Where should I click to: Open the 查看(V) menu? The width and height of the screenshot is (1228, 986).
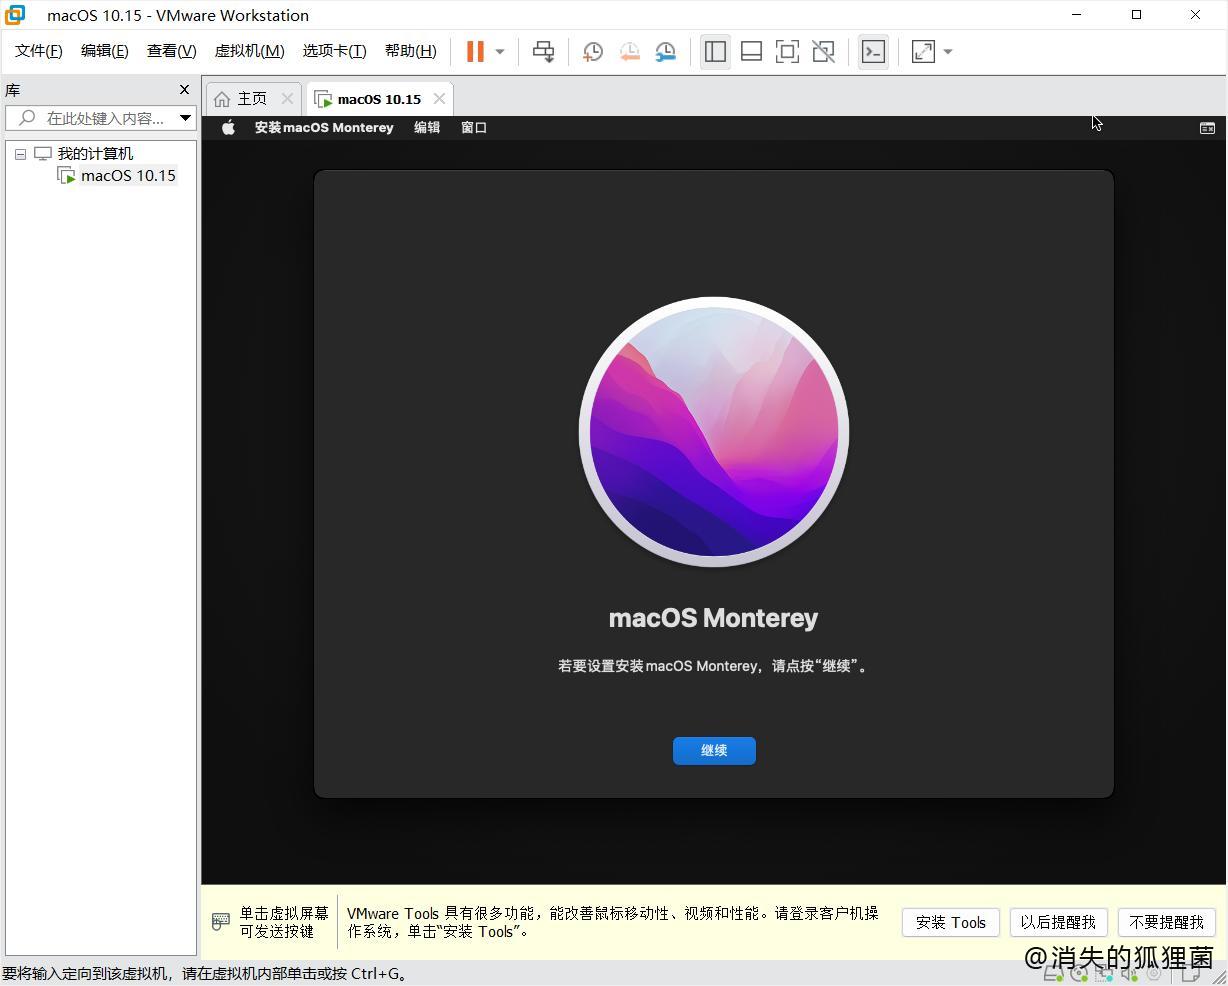pyautogui.click(x=171, y=51)
